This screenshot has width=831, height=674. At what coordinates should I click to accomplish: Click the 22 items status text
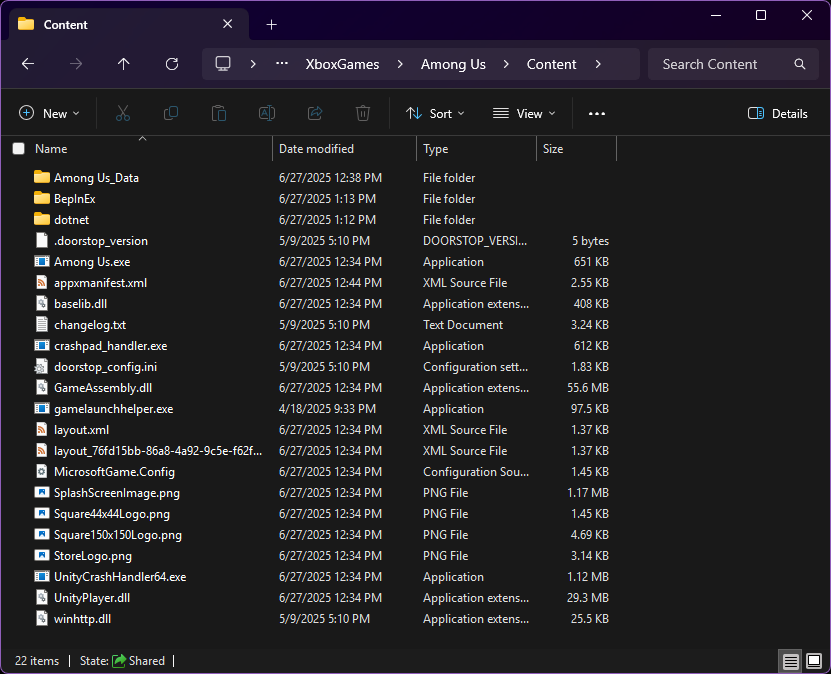pos(37,661)
